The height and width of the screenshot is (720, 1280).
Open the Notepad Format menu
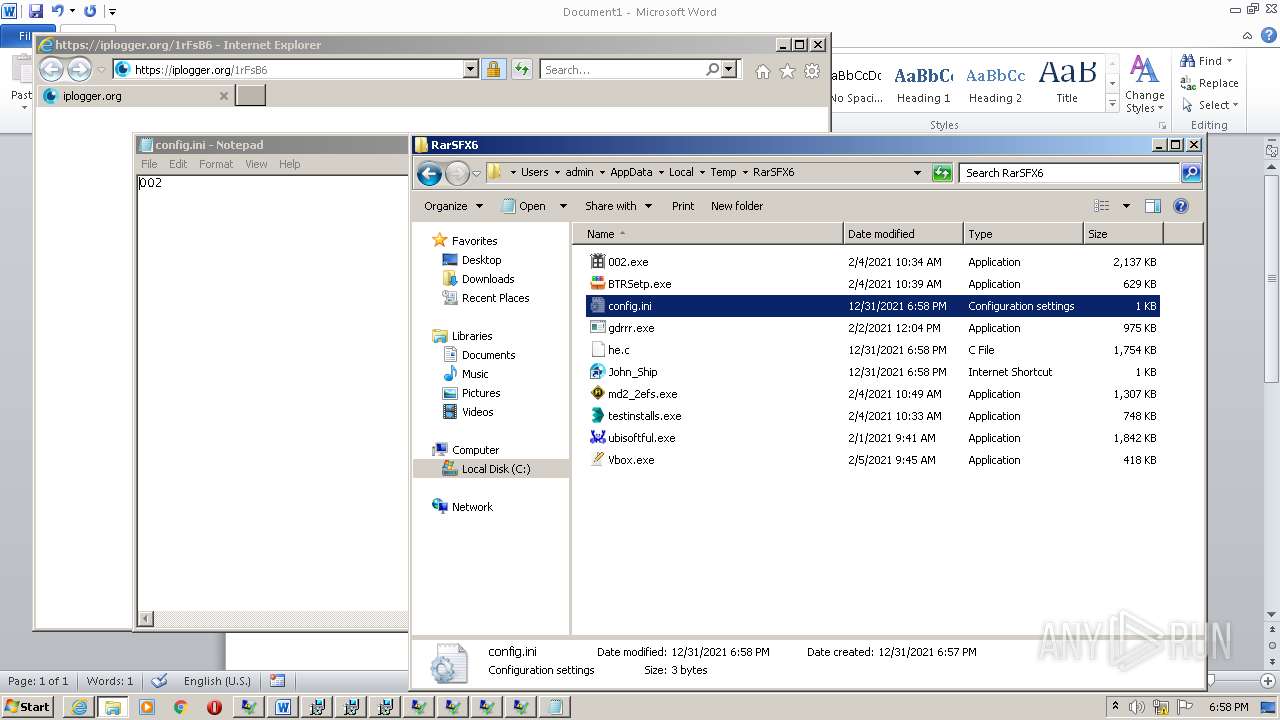[x=216, y=164]
